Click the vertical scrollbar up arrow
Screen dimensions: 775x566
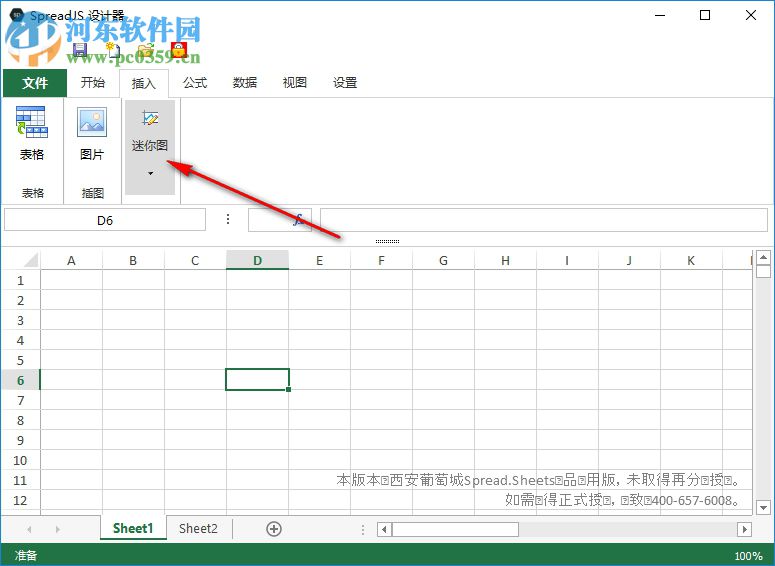(x=764, y=258)
